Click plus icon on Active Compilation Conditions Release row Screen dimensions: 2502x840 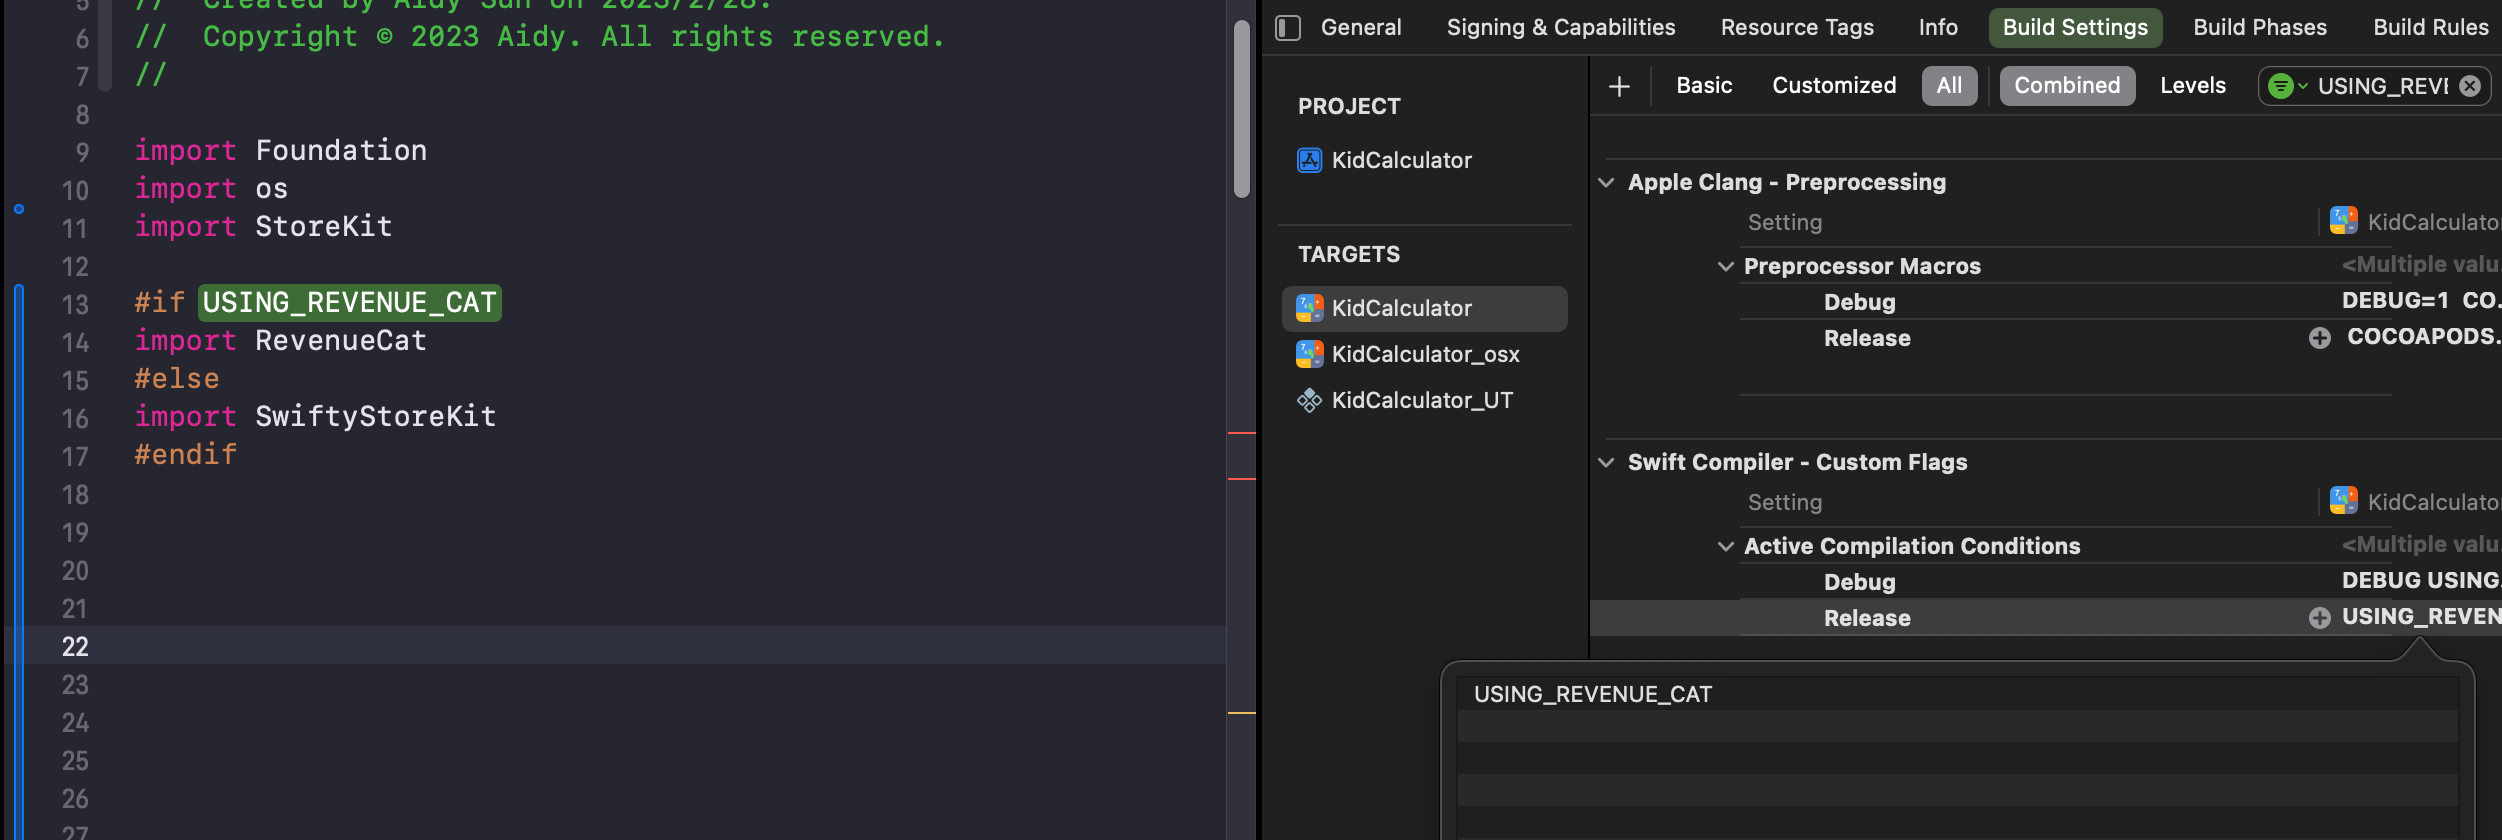[x=2319, y=618]
